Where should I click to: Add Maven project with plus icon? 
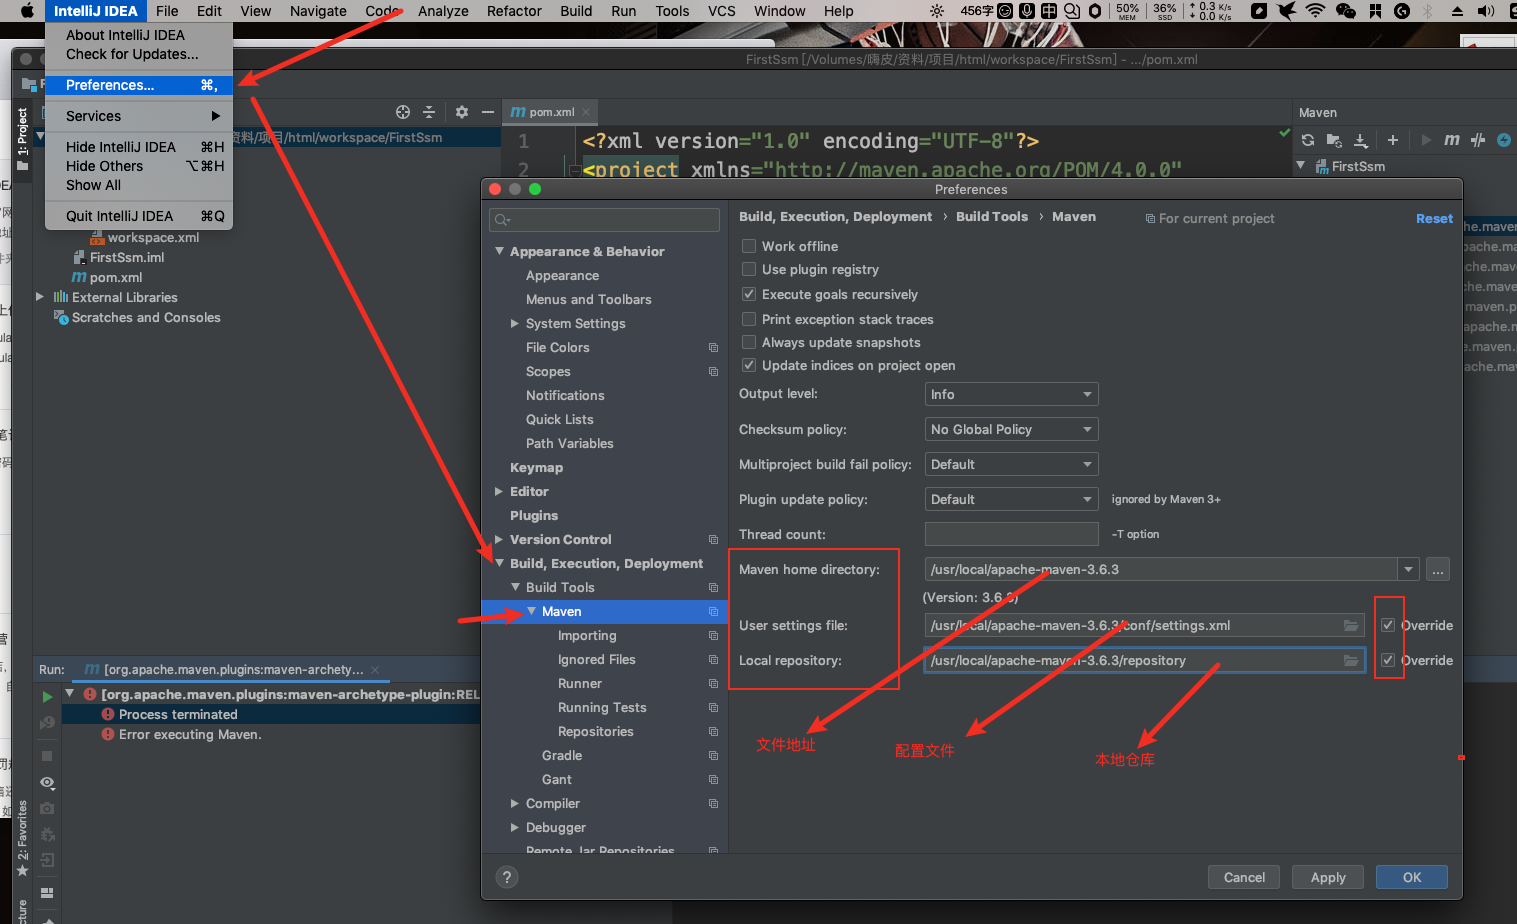pyautogui.click(x=1393, y=140)
